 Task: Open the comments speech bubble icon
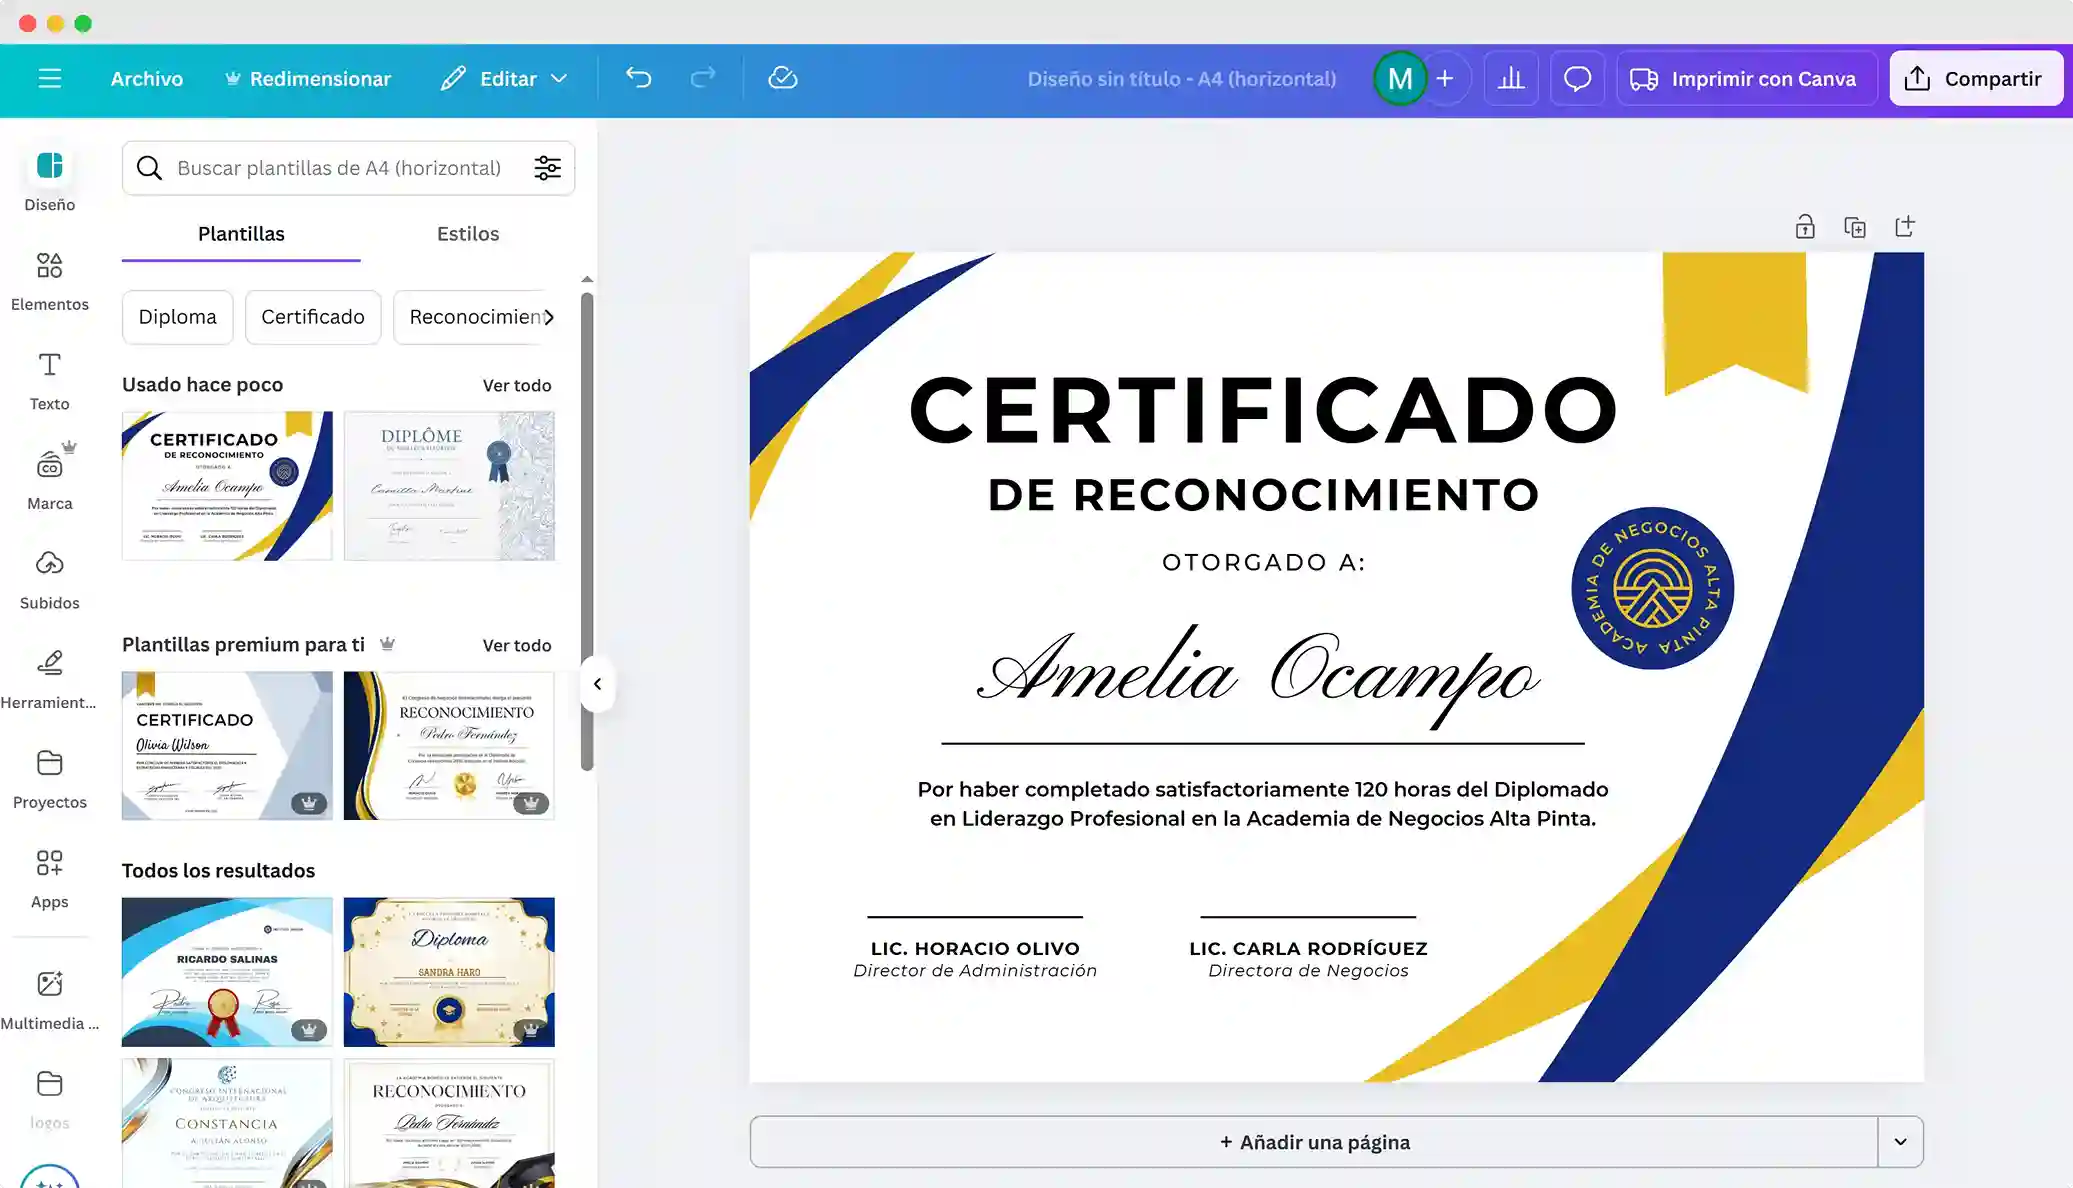click(1577, 78)
